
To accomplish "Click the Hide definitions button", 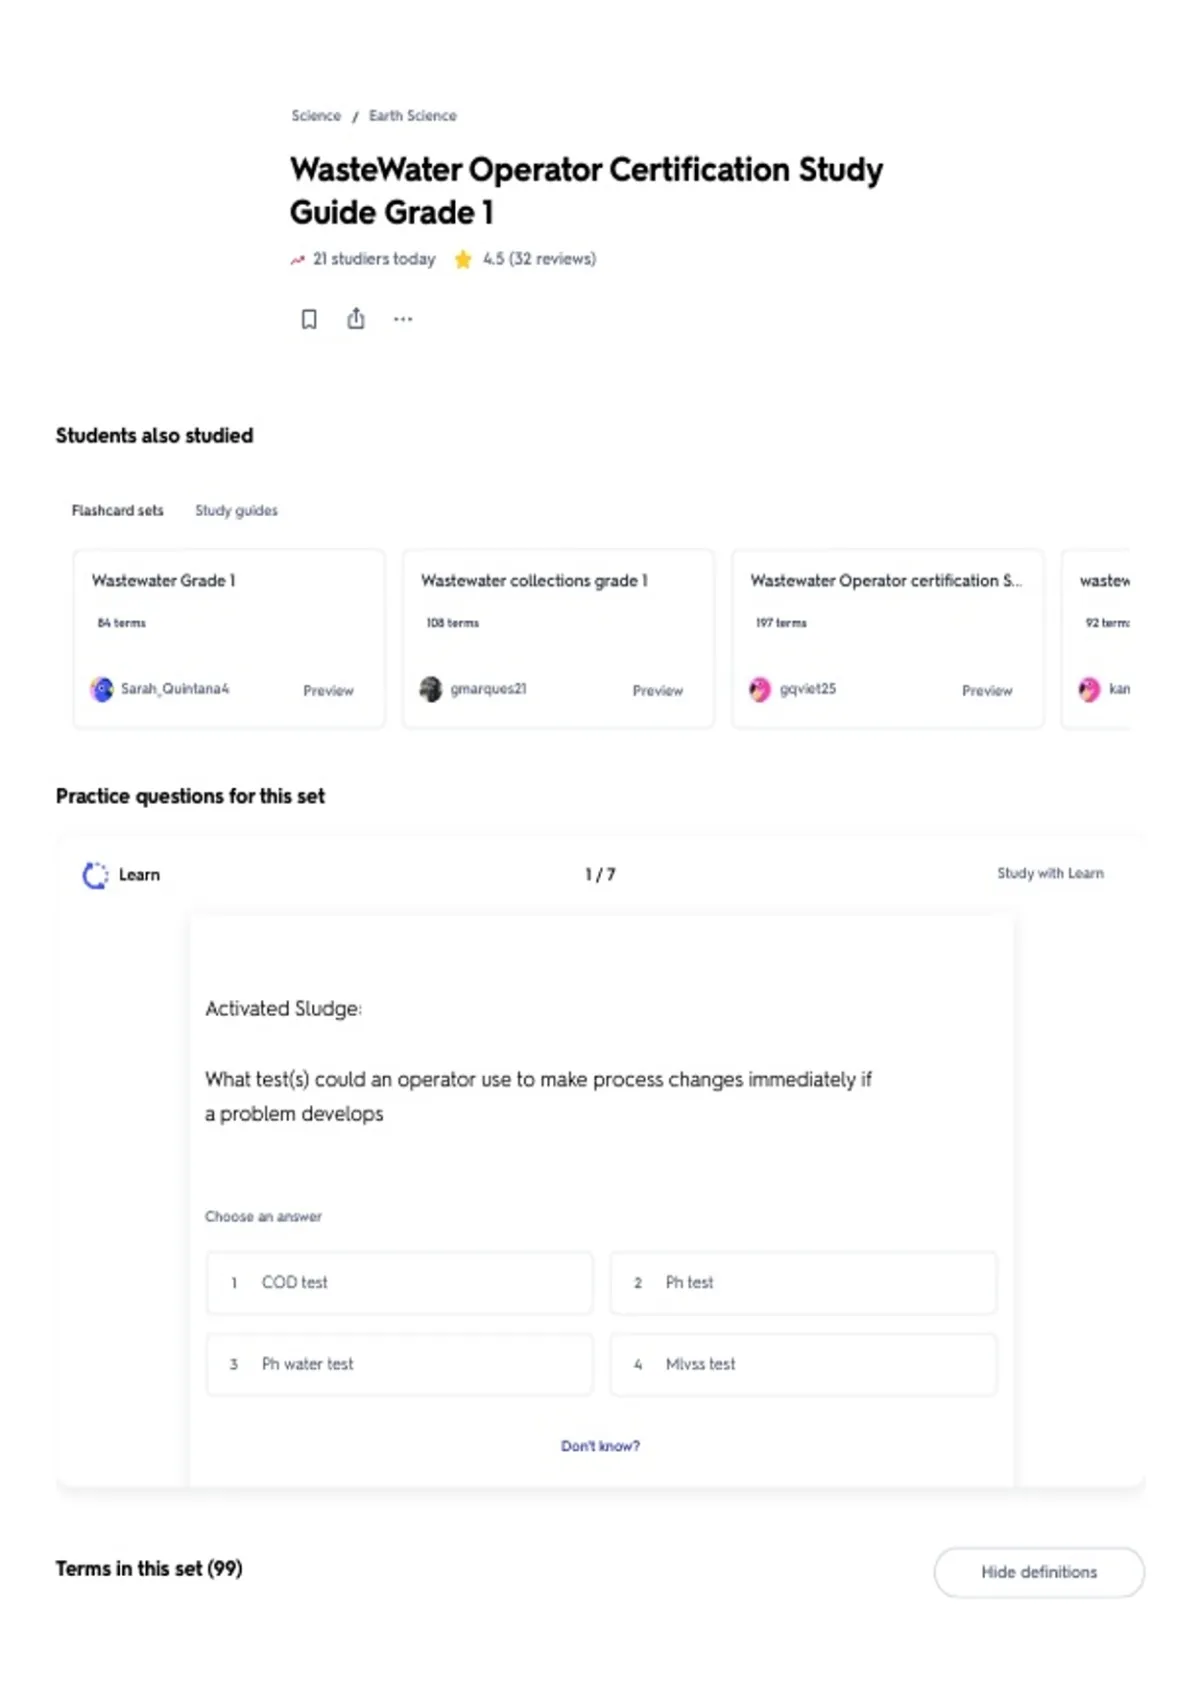I will tap(1039, 1572).
